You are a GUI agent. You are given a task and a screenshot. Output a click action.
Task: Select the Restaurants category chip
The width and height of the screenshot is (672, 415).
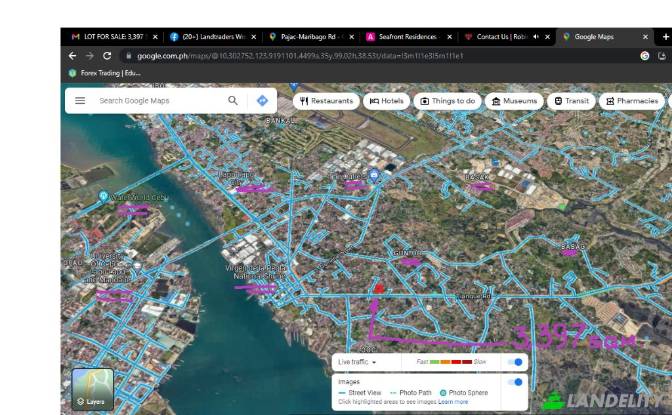click(x=326, y=101)
